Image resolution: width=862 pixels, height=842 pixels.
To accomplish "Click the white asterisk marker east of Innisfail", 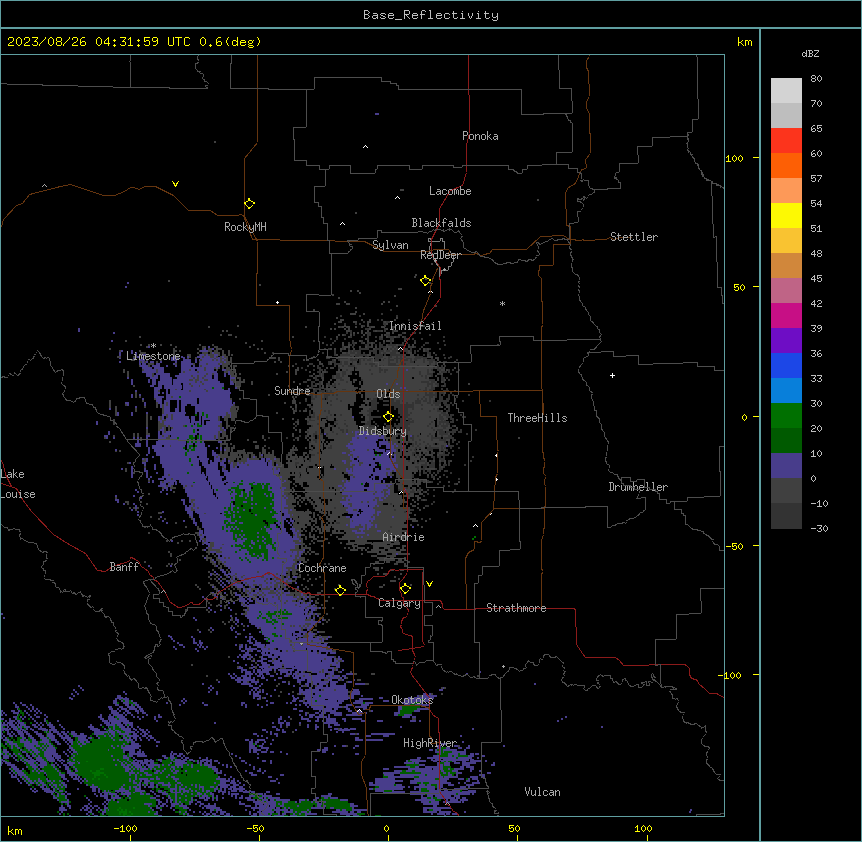I will coord(502,303).
